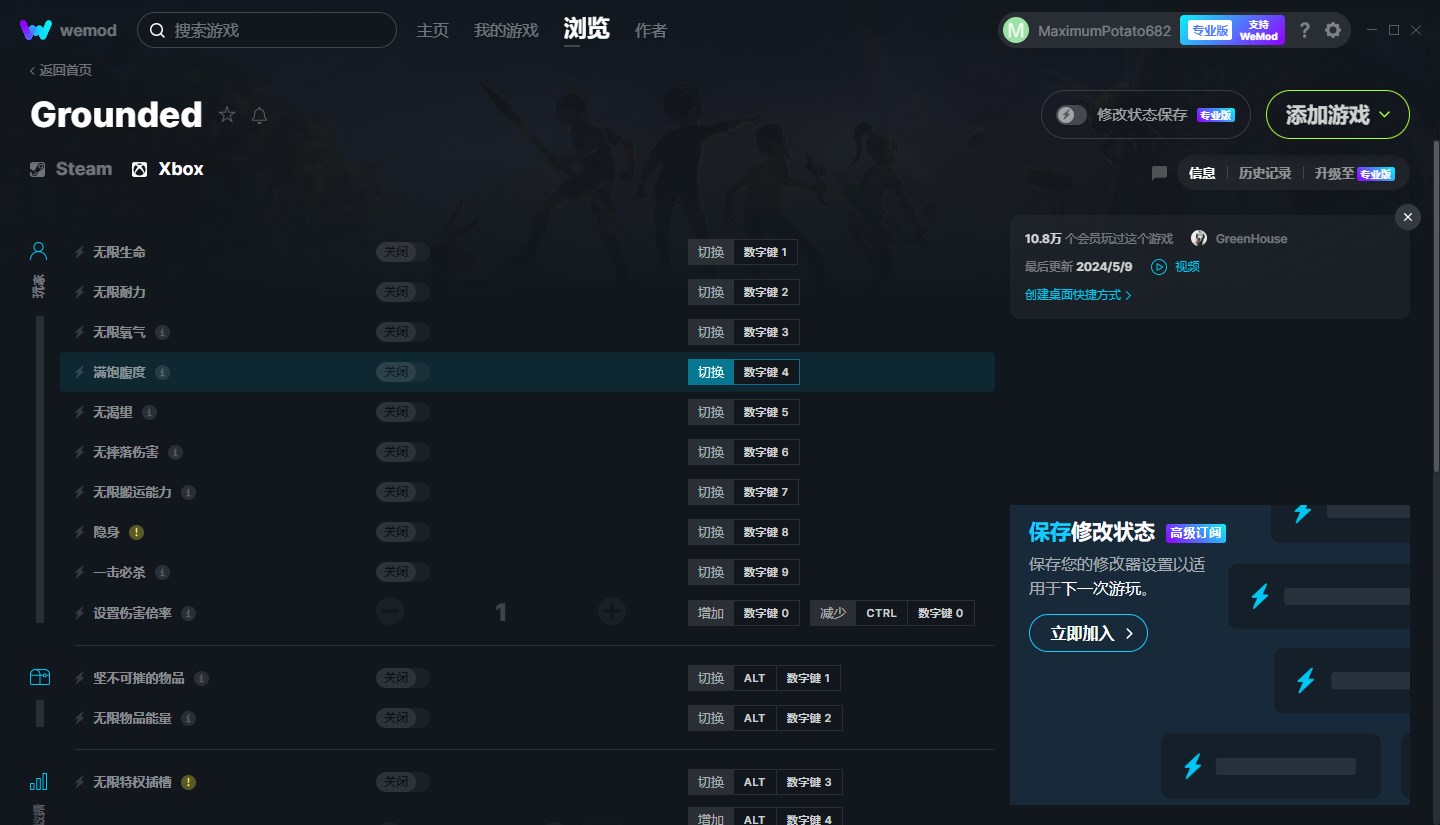Open the 历史记录 tab
Image resolution: width=1440 pixels, height=825 pixels.
[1265, 173]
